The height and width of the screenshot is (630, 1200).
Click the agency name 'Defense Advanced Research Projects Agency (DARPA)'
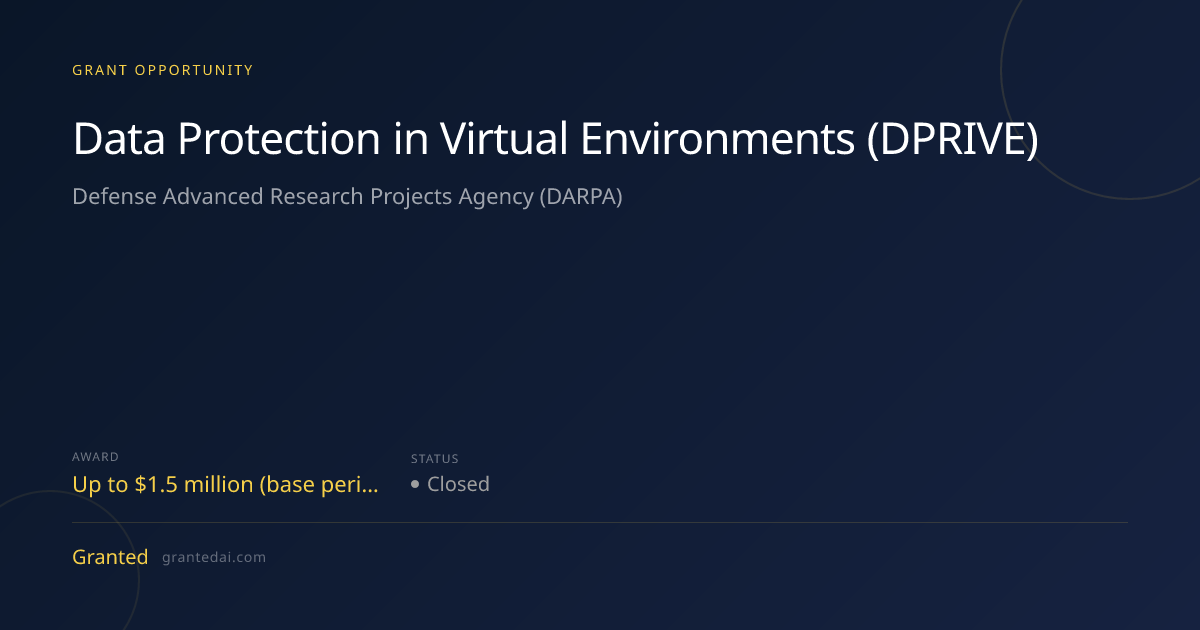[x=347, y=197]
